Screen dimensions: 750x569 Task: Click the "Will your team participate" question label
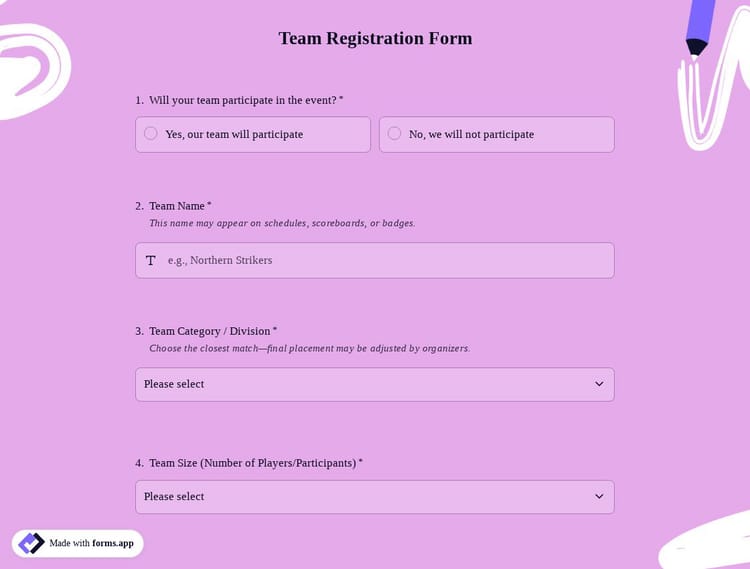(x=243, y=100)
